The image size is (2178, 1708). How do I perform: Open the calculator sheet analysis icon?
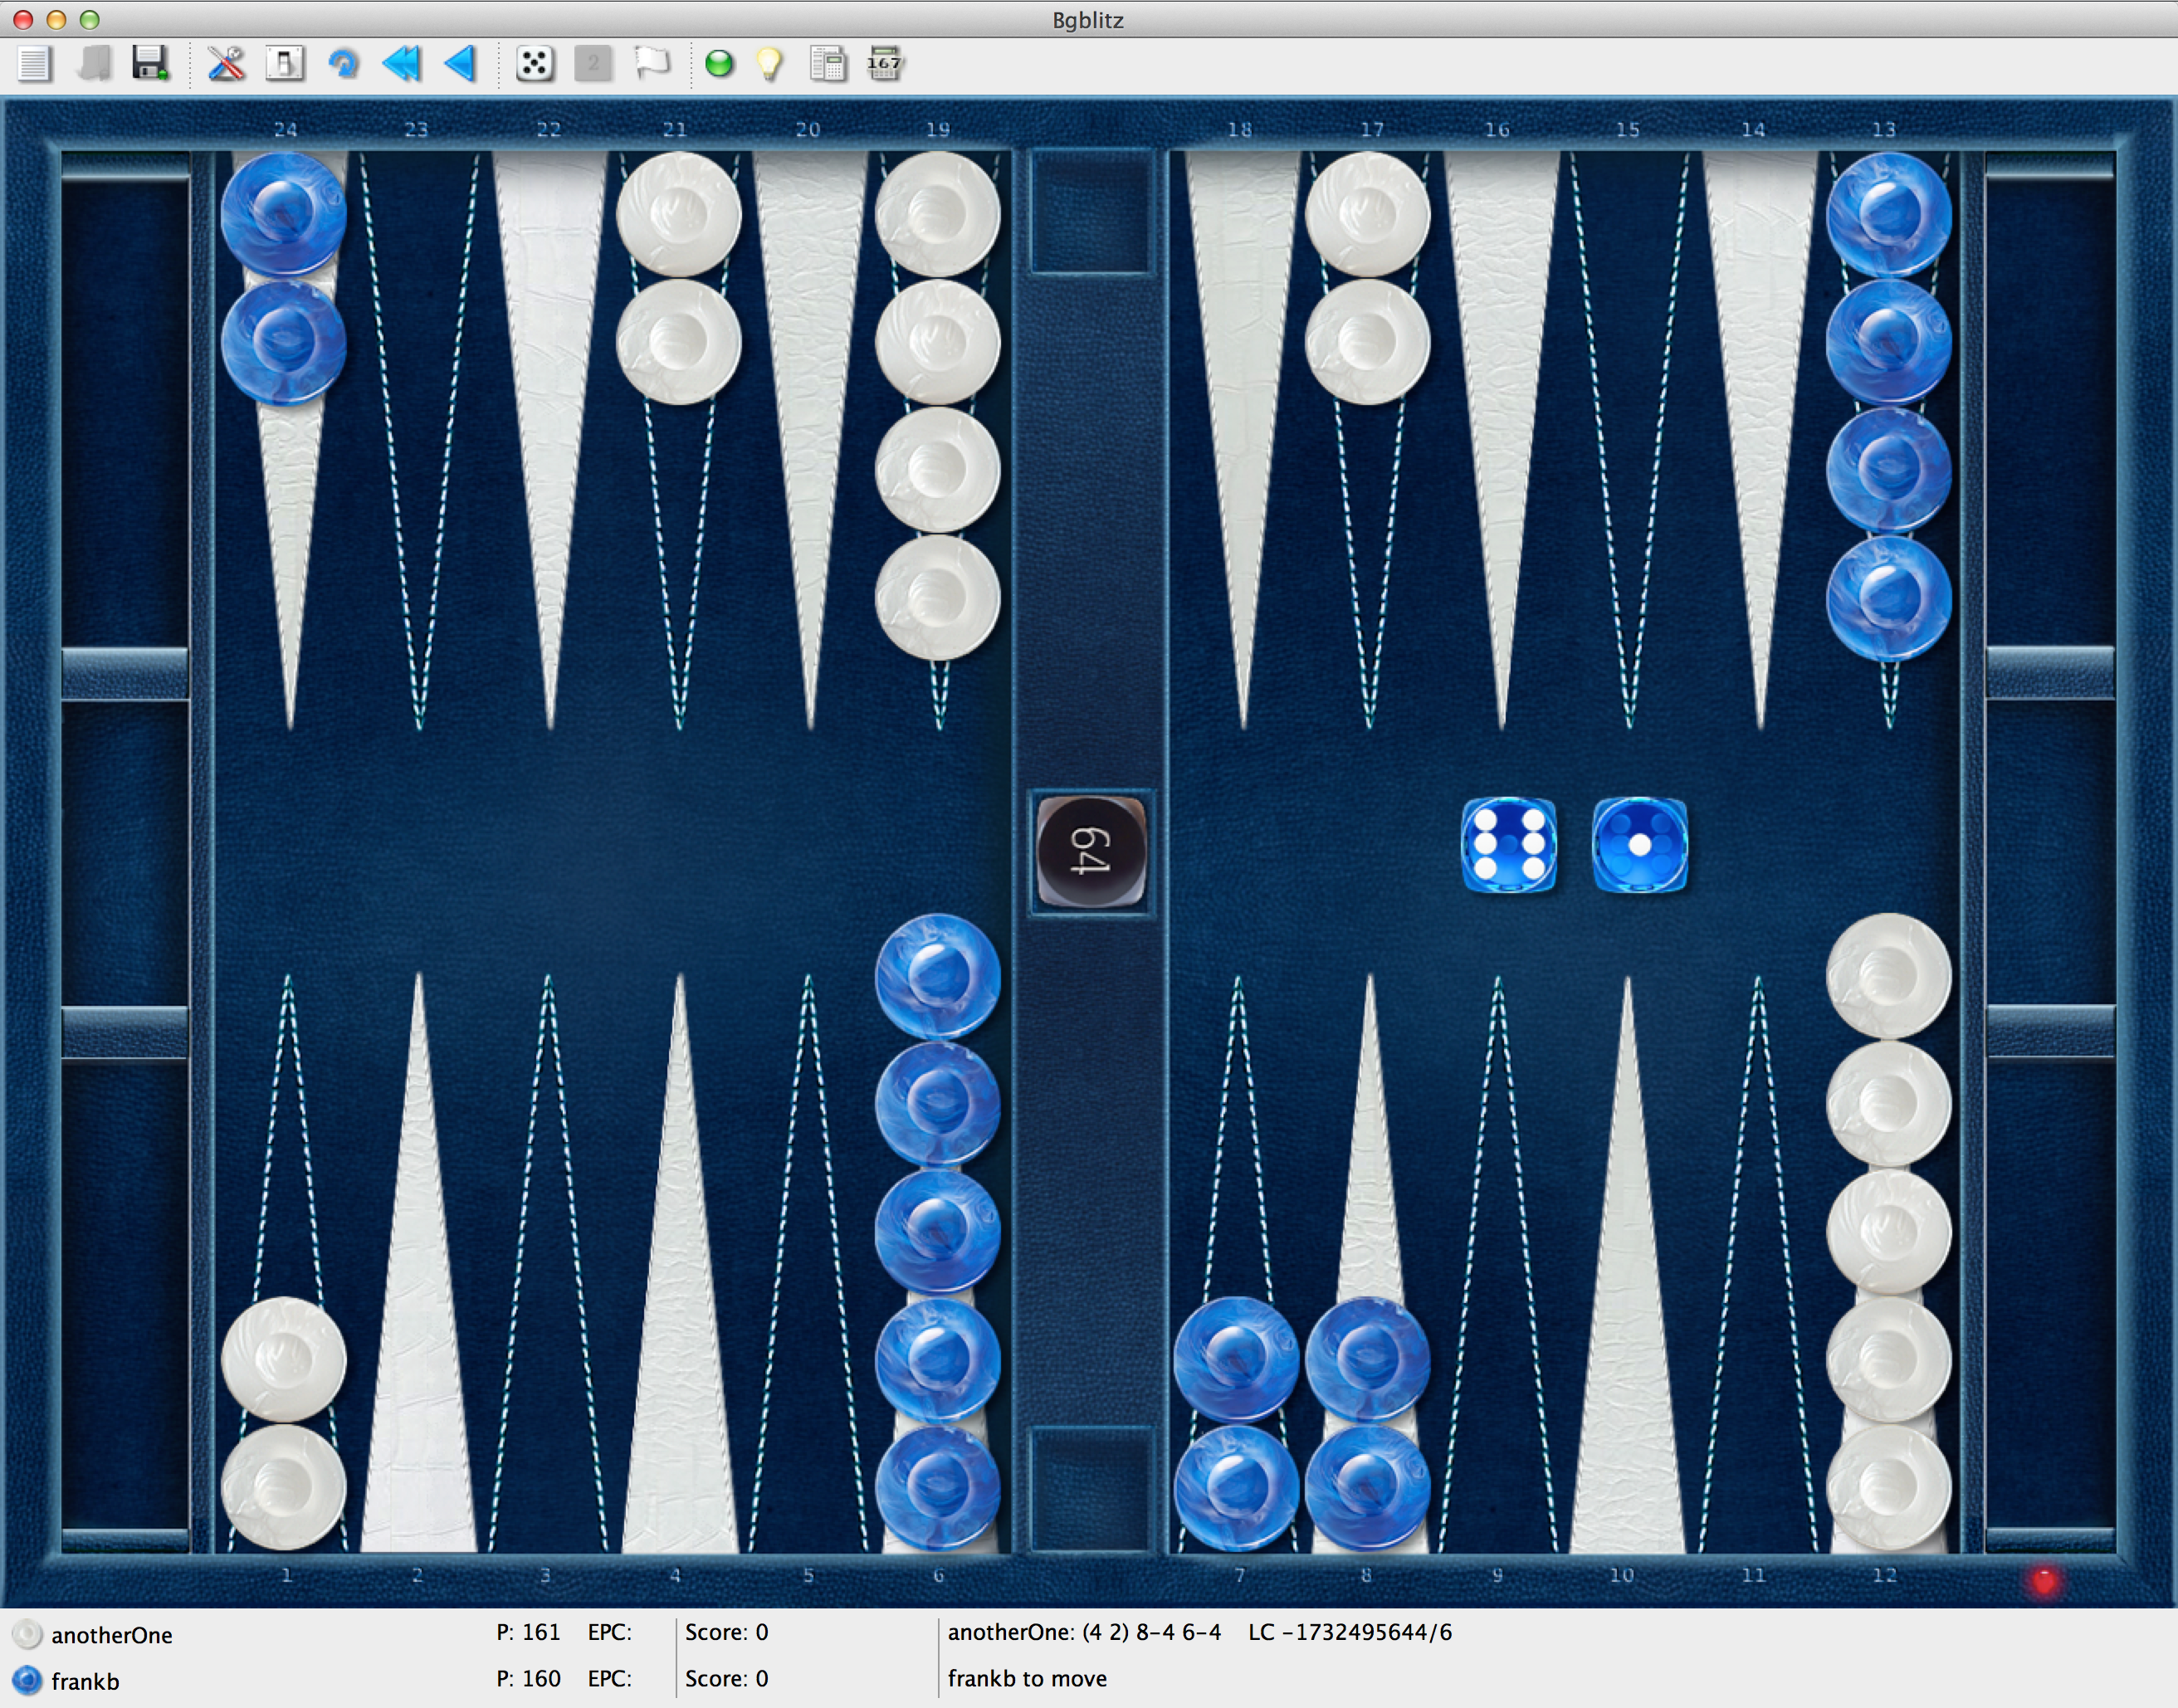click(x=828, y=64)
